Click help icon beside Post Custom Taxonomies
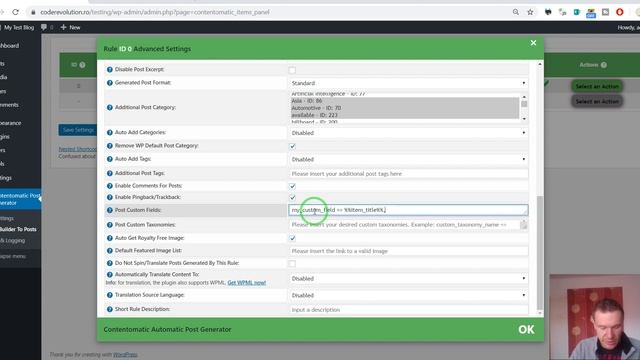This screenshot has width=640, height=360. tap(109, 225)
